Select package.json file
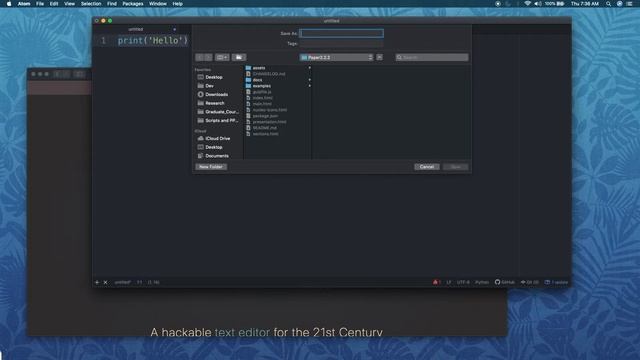The height and width of the screenshot is (360, 640). point(265,116)
